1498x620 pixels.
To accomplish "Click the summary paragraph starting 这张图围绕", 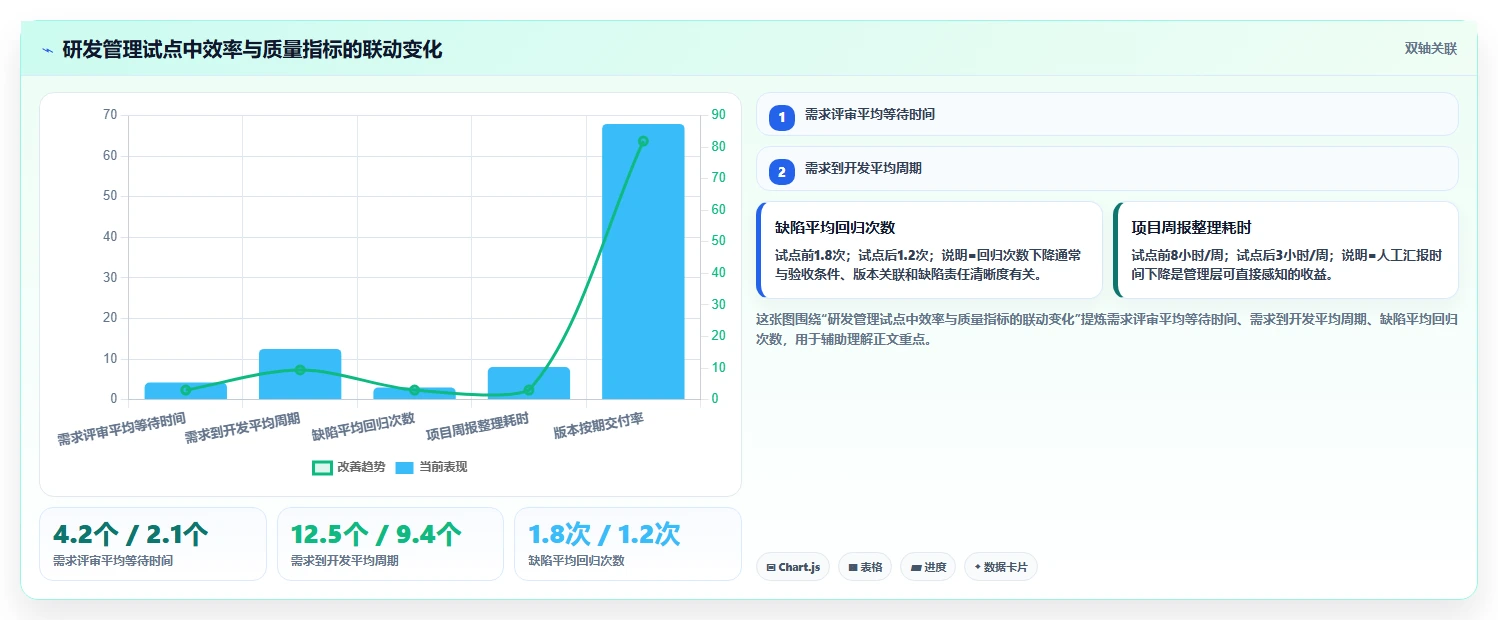I will (x=1107, y=329).
